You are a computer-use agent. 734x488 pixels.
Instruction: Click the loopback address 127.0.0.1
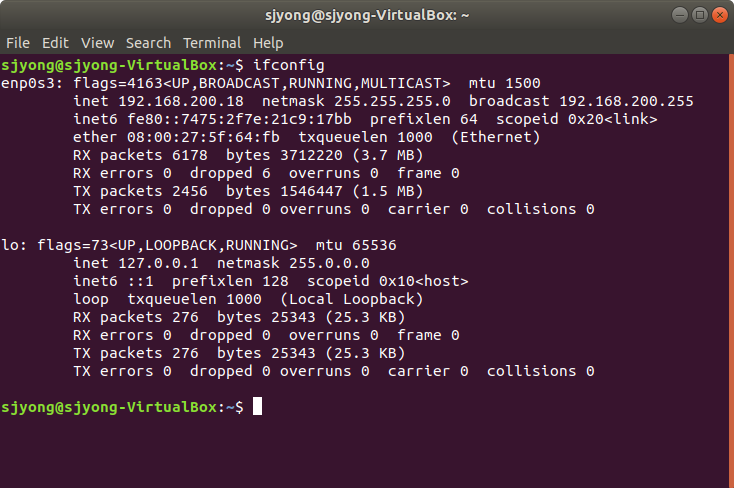(x=158, y=263)
